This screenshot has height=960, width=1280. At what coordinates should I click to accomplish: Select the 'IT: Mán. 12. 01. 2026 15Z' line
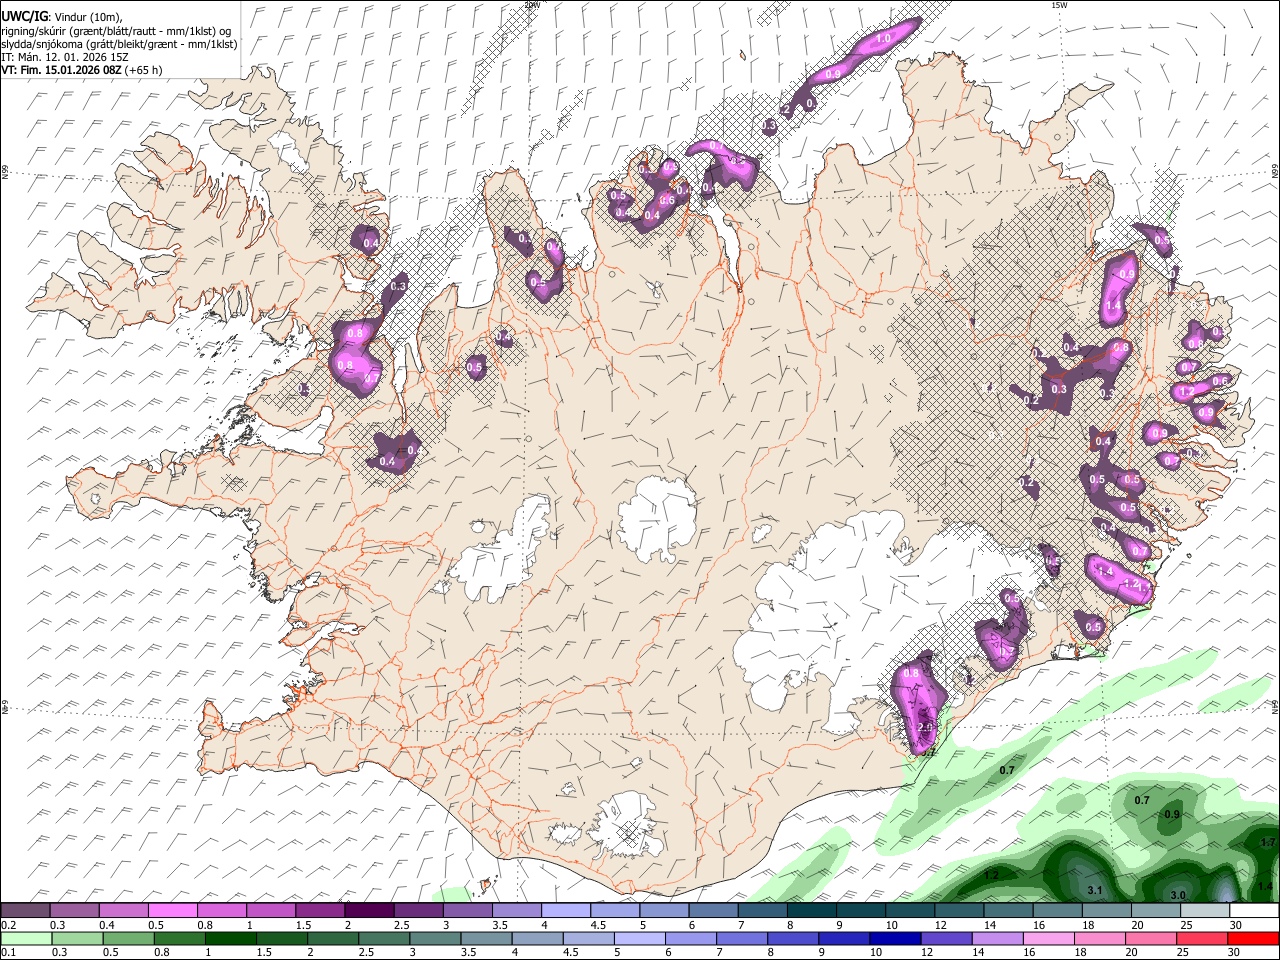click(x=65, y=57)
